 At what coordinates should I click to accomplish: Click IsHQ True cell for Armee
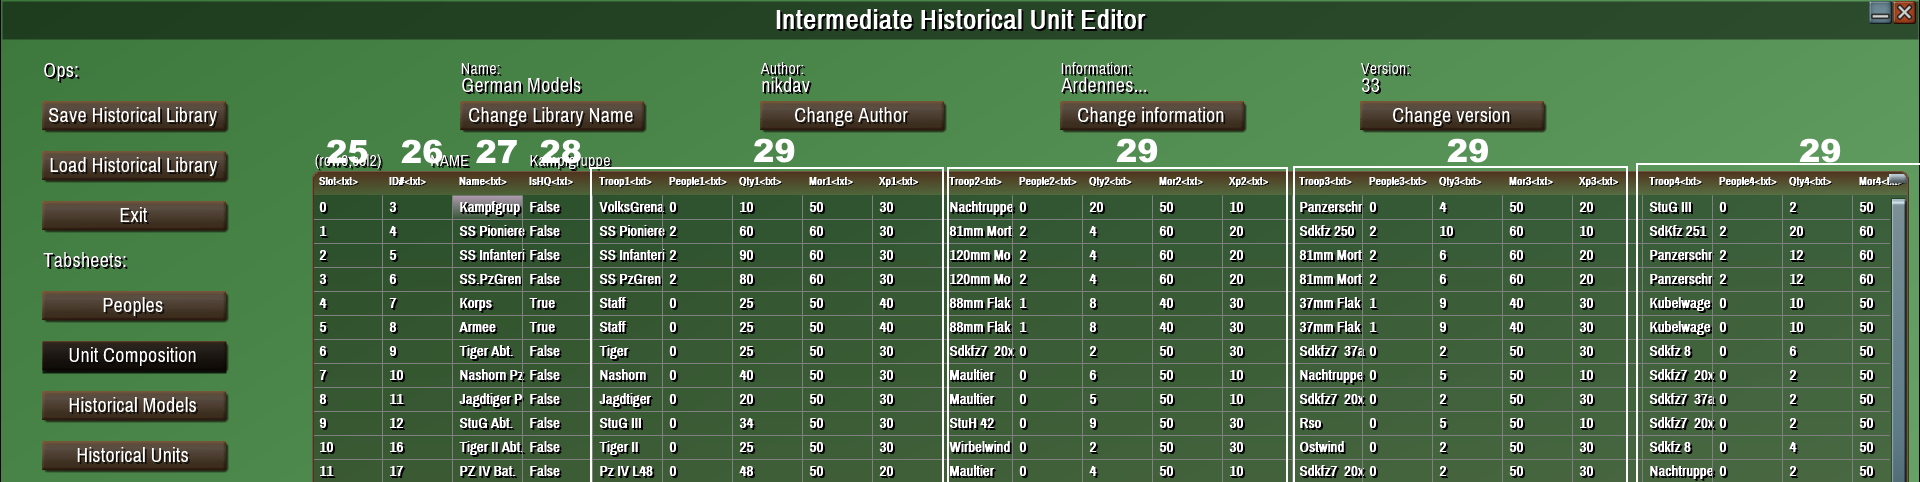click(543, 327)
